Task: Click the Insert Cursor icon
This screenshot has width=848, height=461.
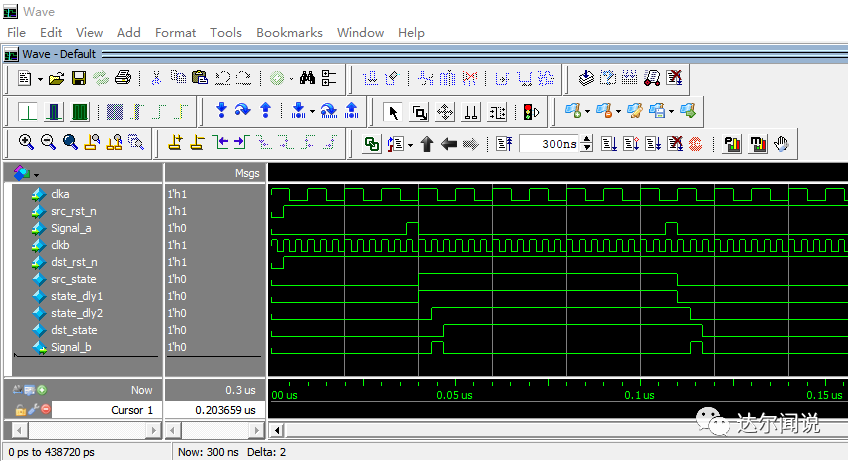Action: (175, 143)
